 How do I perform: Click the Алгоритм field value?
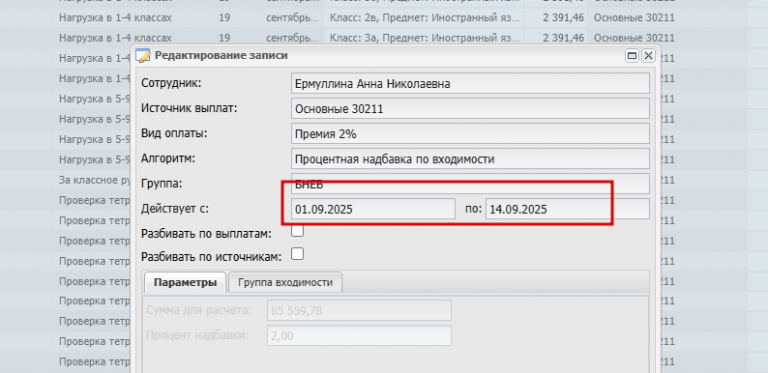[x=470, y=159]
